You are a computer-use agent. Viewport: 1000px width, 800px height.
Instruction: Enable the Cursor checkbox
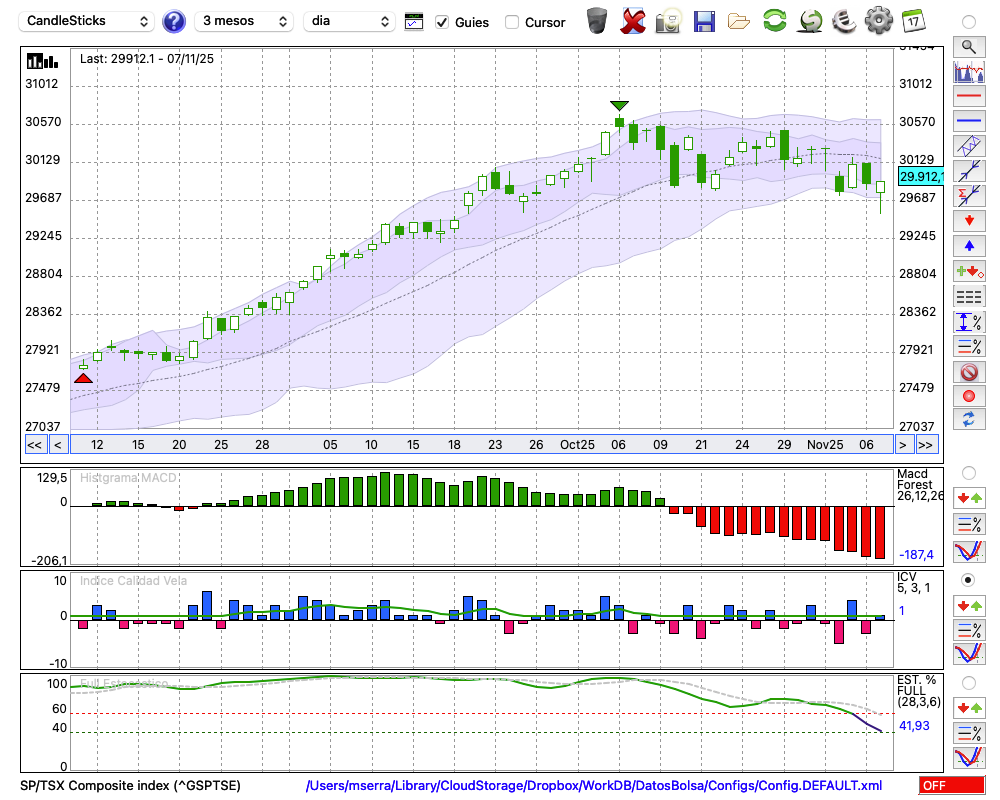[x=512, y=22]
